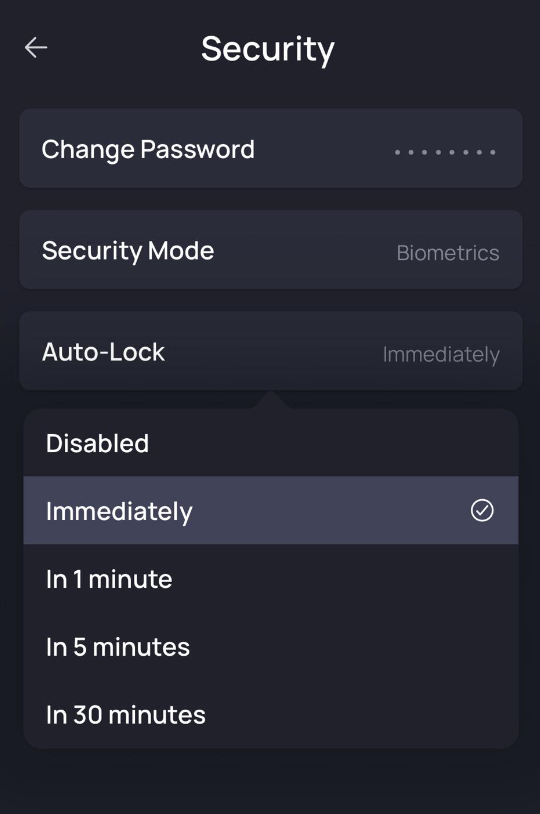Click the masked password dots
This screenshot has height=814, width=540.
pyautogui.click(x=445, y=152)
